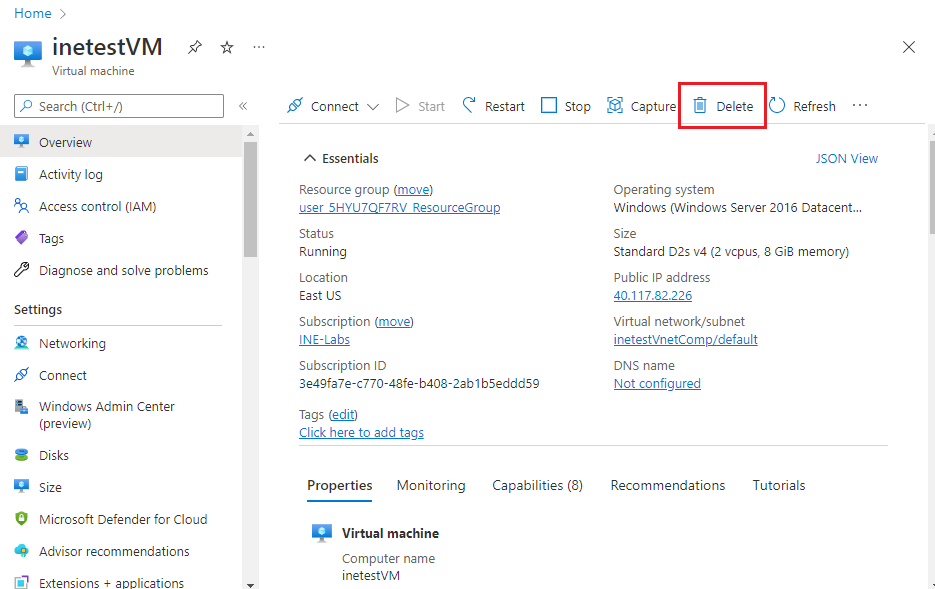Restart the virtual machine
Screen dimensions: 935x589
point(493,106)
